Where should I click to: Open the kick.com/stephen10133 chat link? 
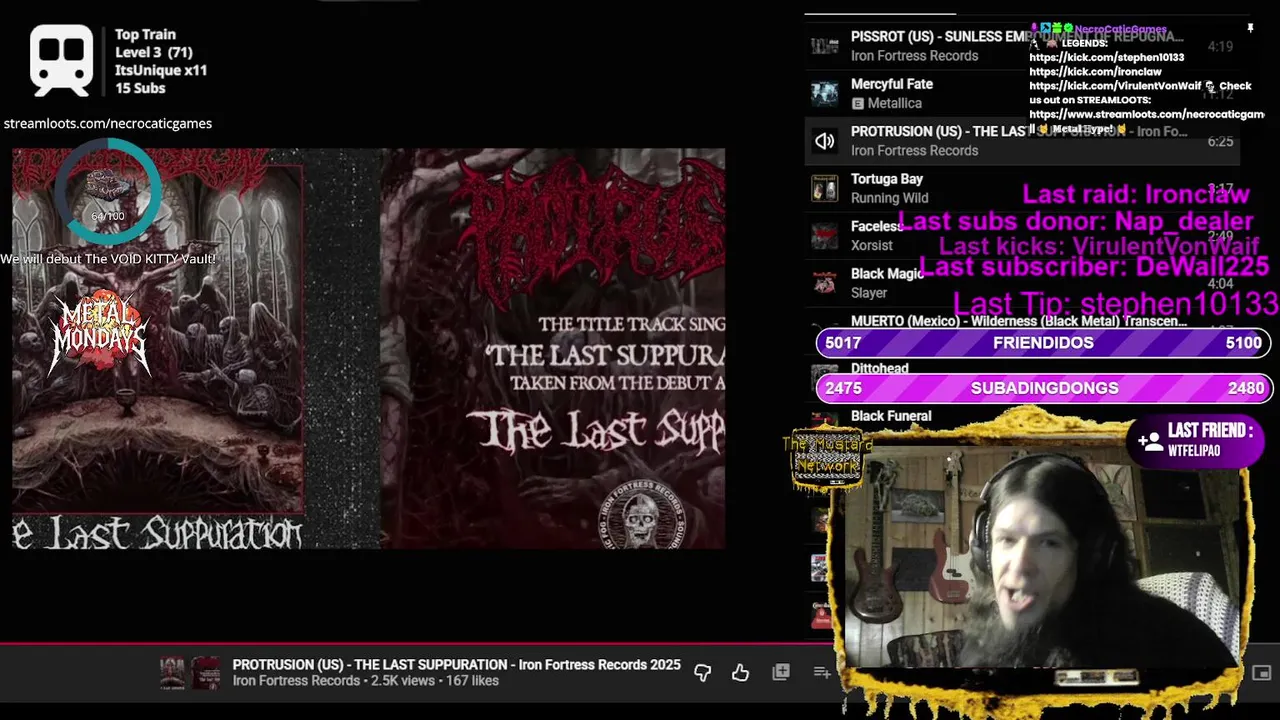tap(1106, 58)
